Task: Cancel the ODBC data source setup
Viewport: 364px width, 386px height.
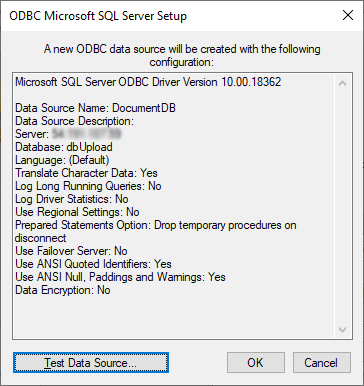Action: [322, 362]
